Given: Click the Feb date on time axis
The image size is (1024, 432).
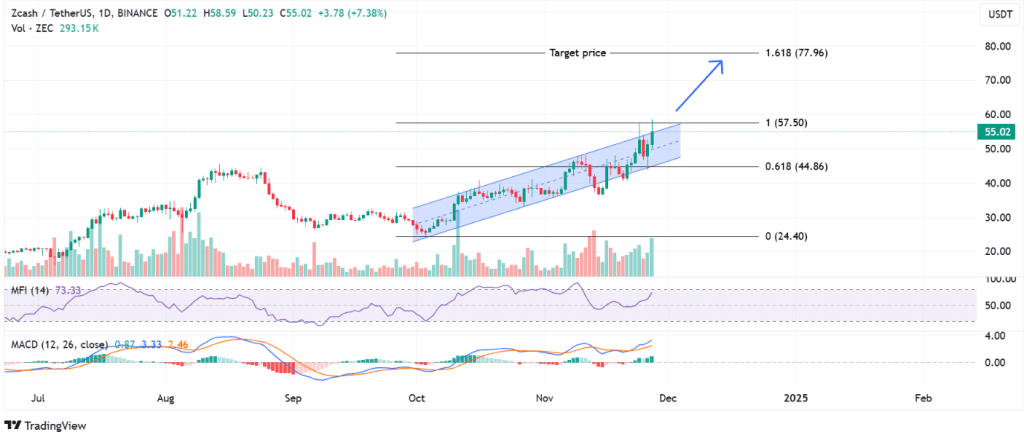Looking at the screenshot, I should tap(923, 397).
